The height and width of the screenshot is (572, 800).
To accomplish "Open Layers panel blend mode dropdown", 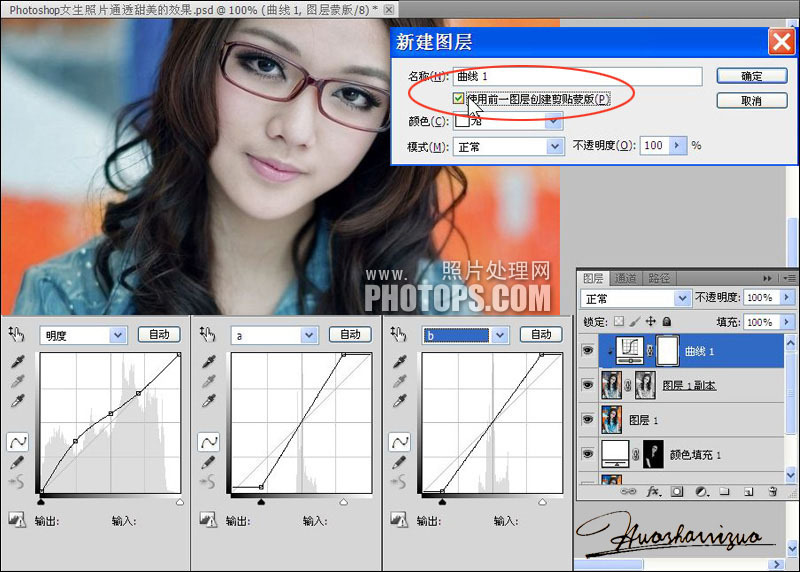I will pyautogui.click(x=682, y=298).
